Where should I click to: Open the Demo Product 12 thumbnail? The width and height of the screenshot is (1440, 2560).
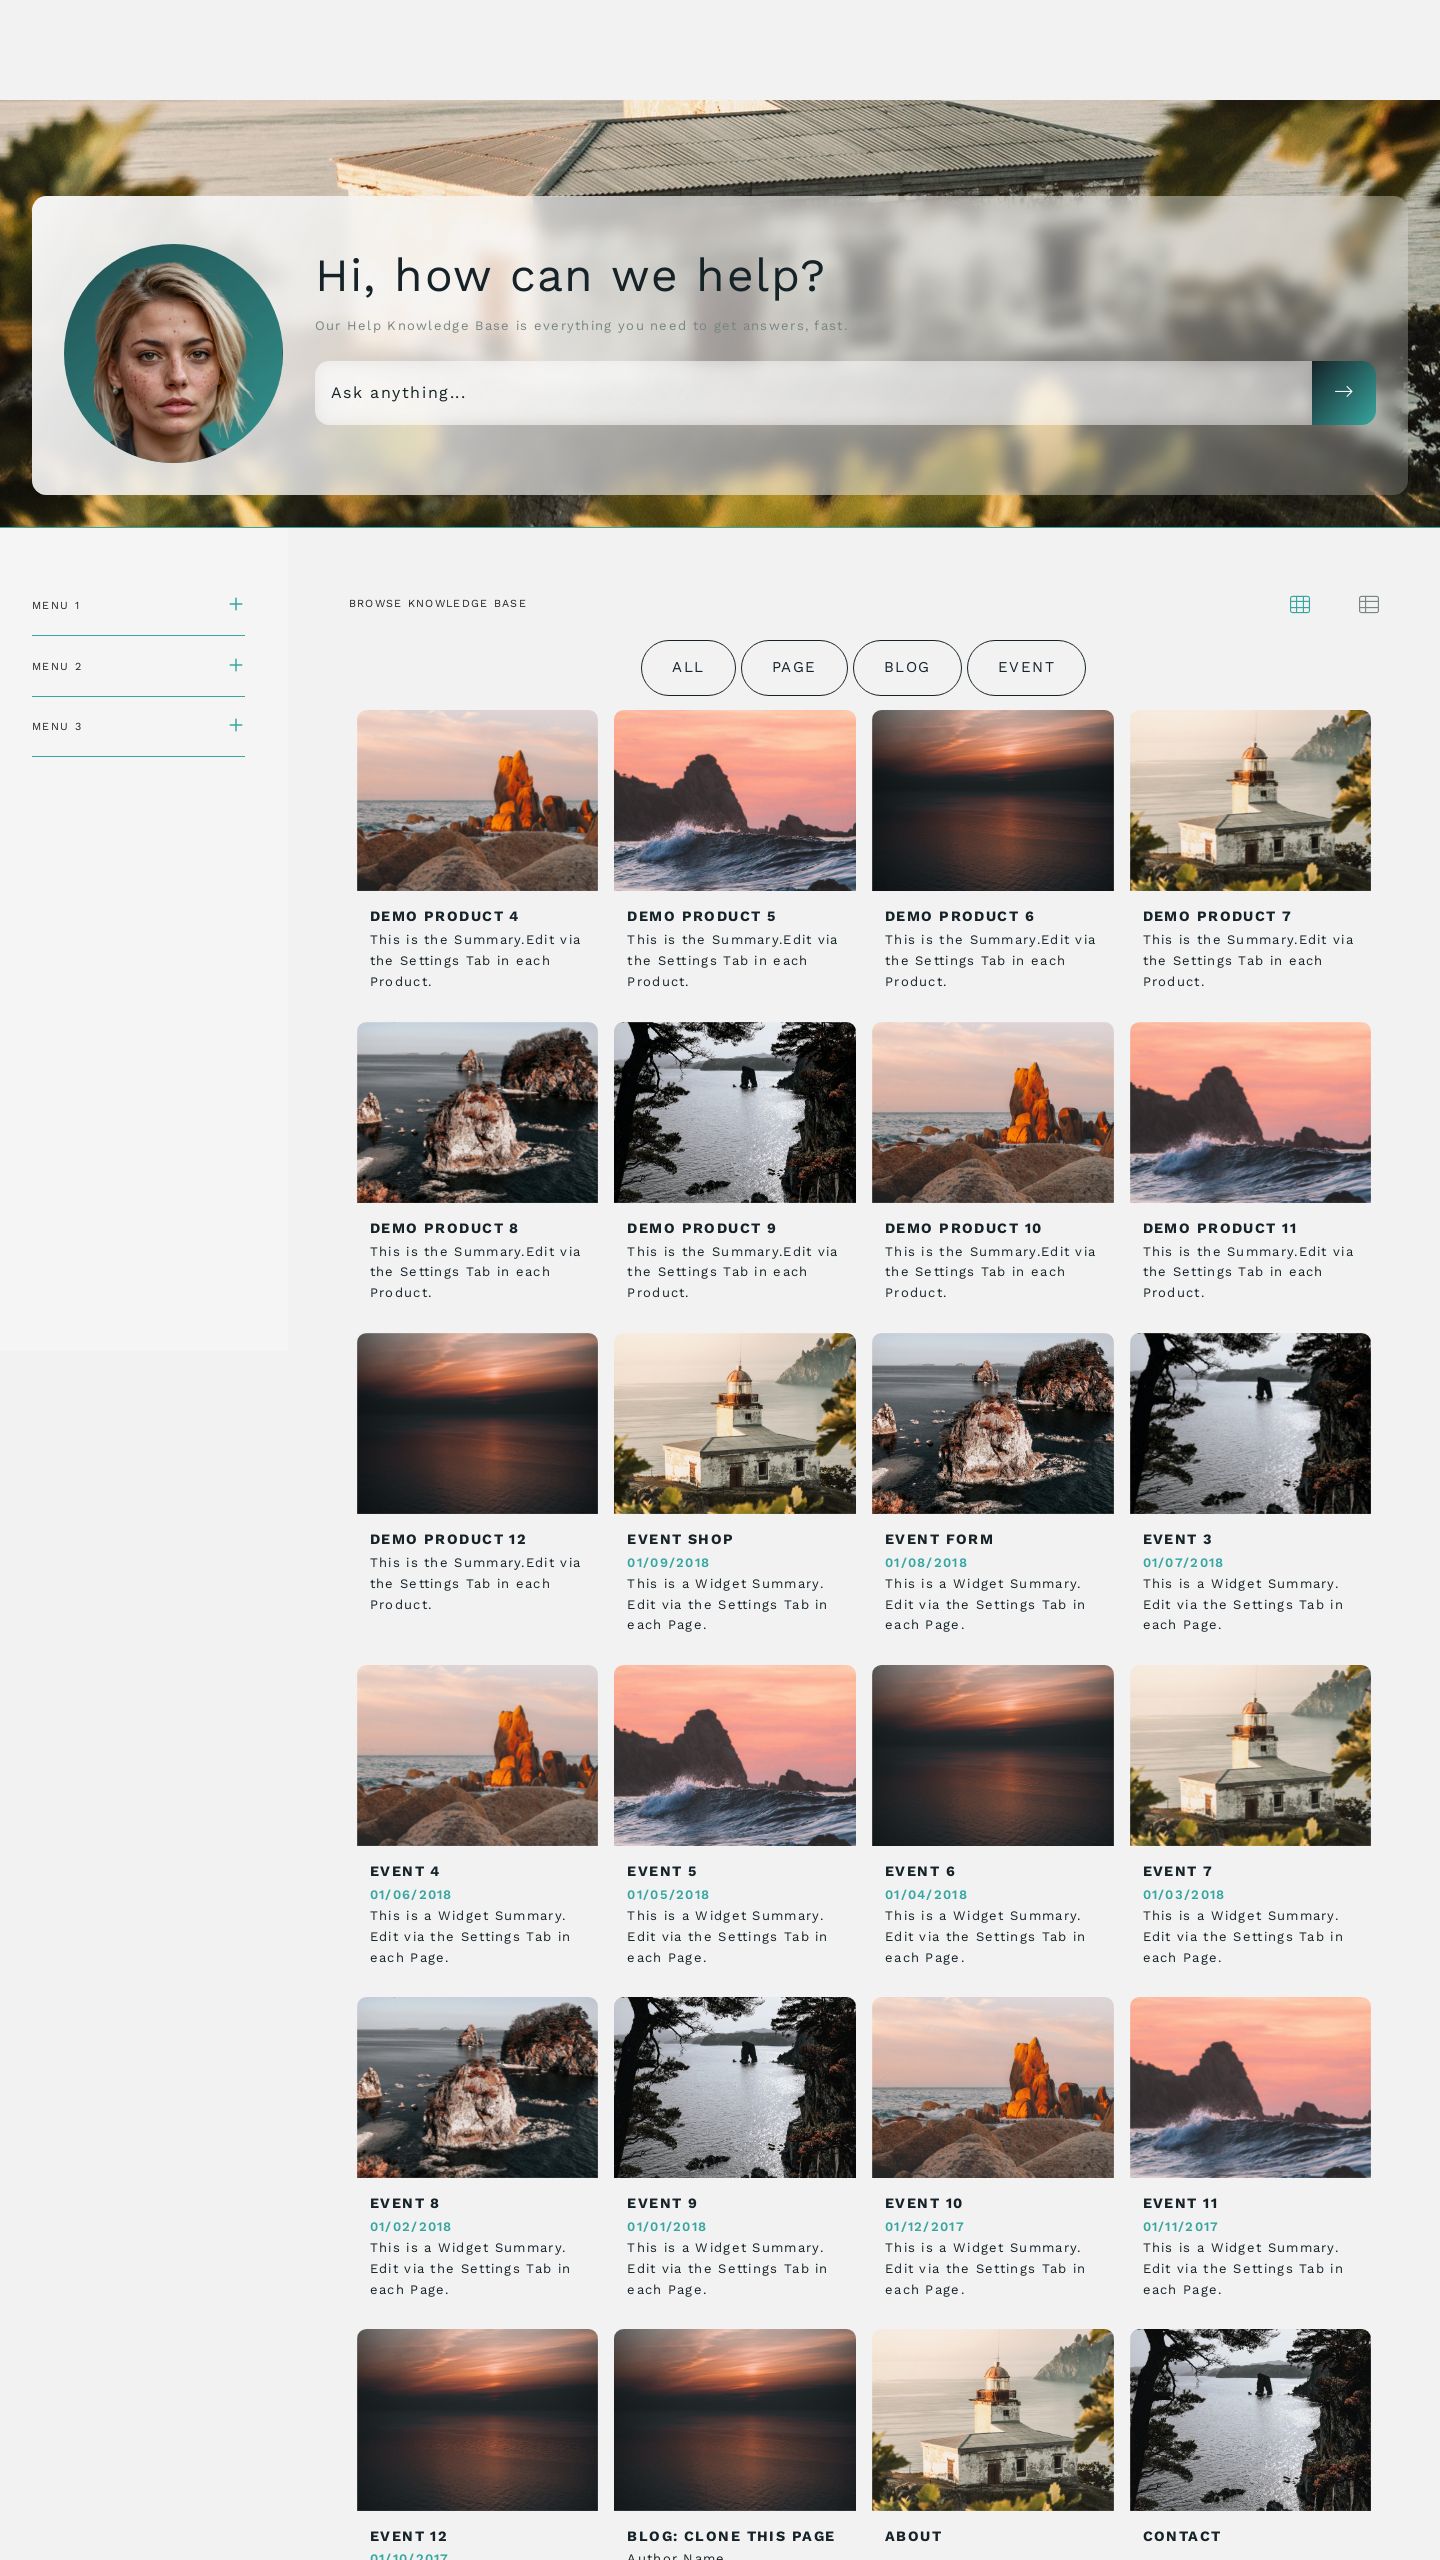click(x=477, y=1423)
